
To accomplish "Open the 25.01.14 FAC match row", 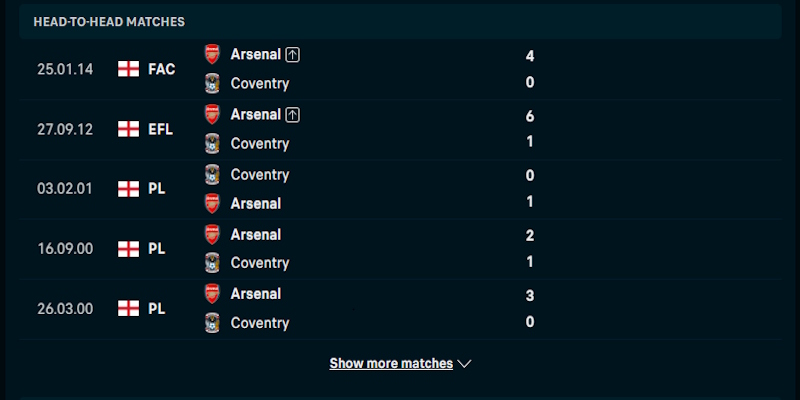I will coord(400,69).
